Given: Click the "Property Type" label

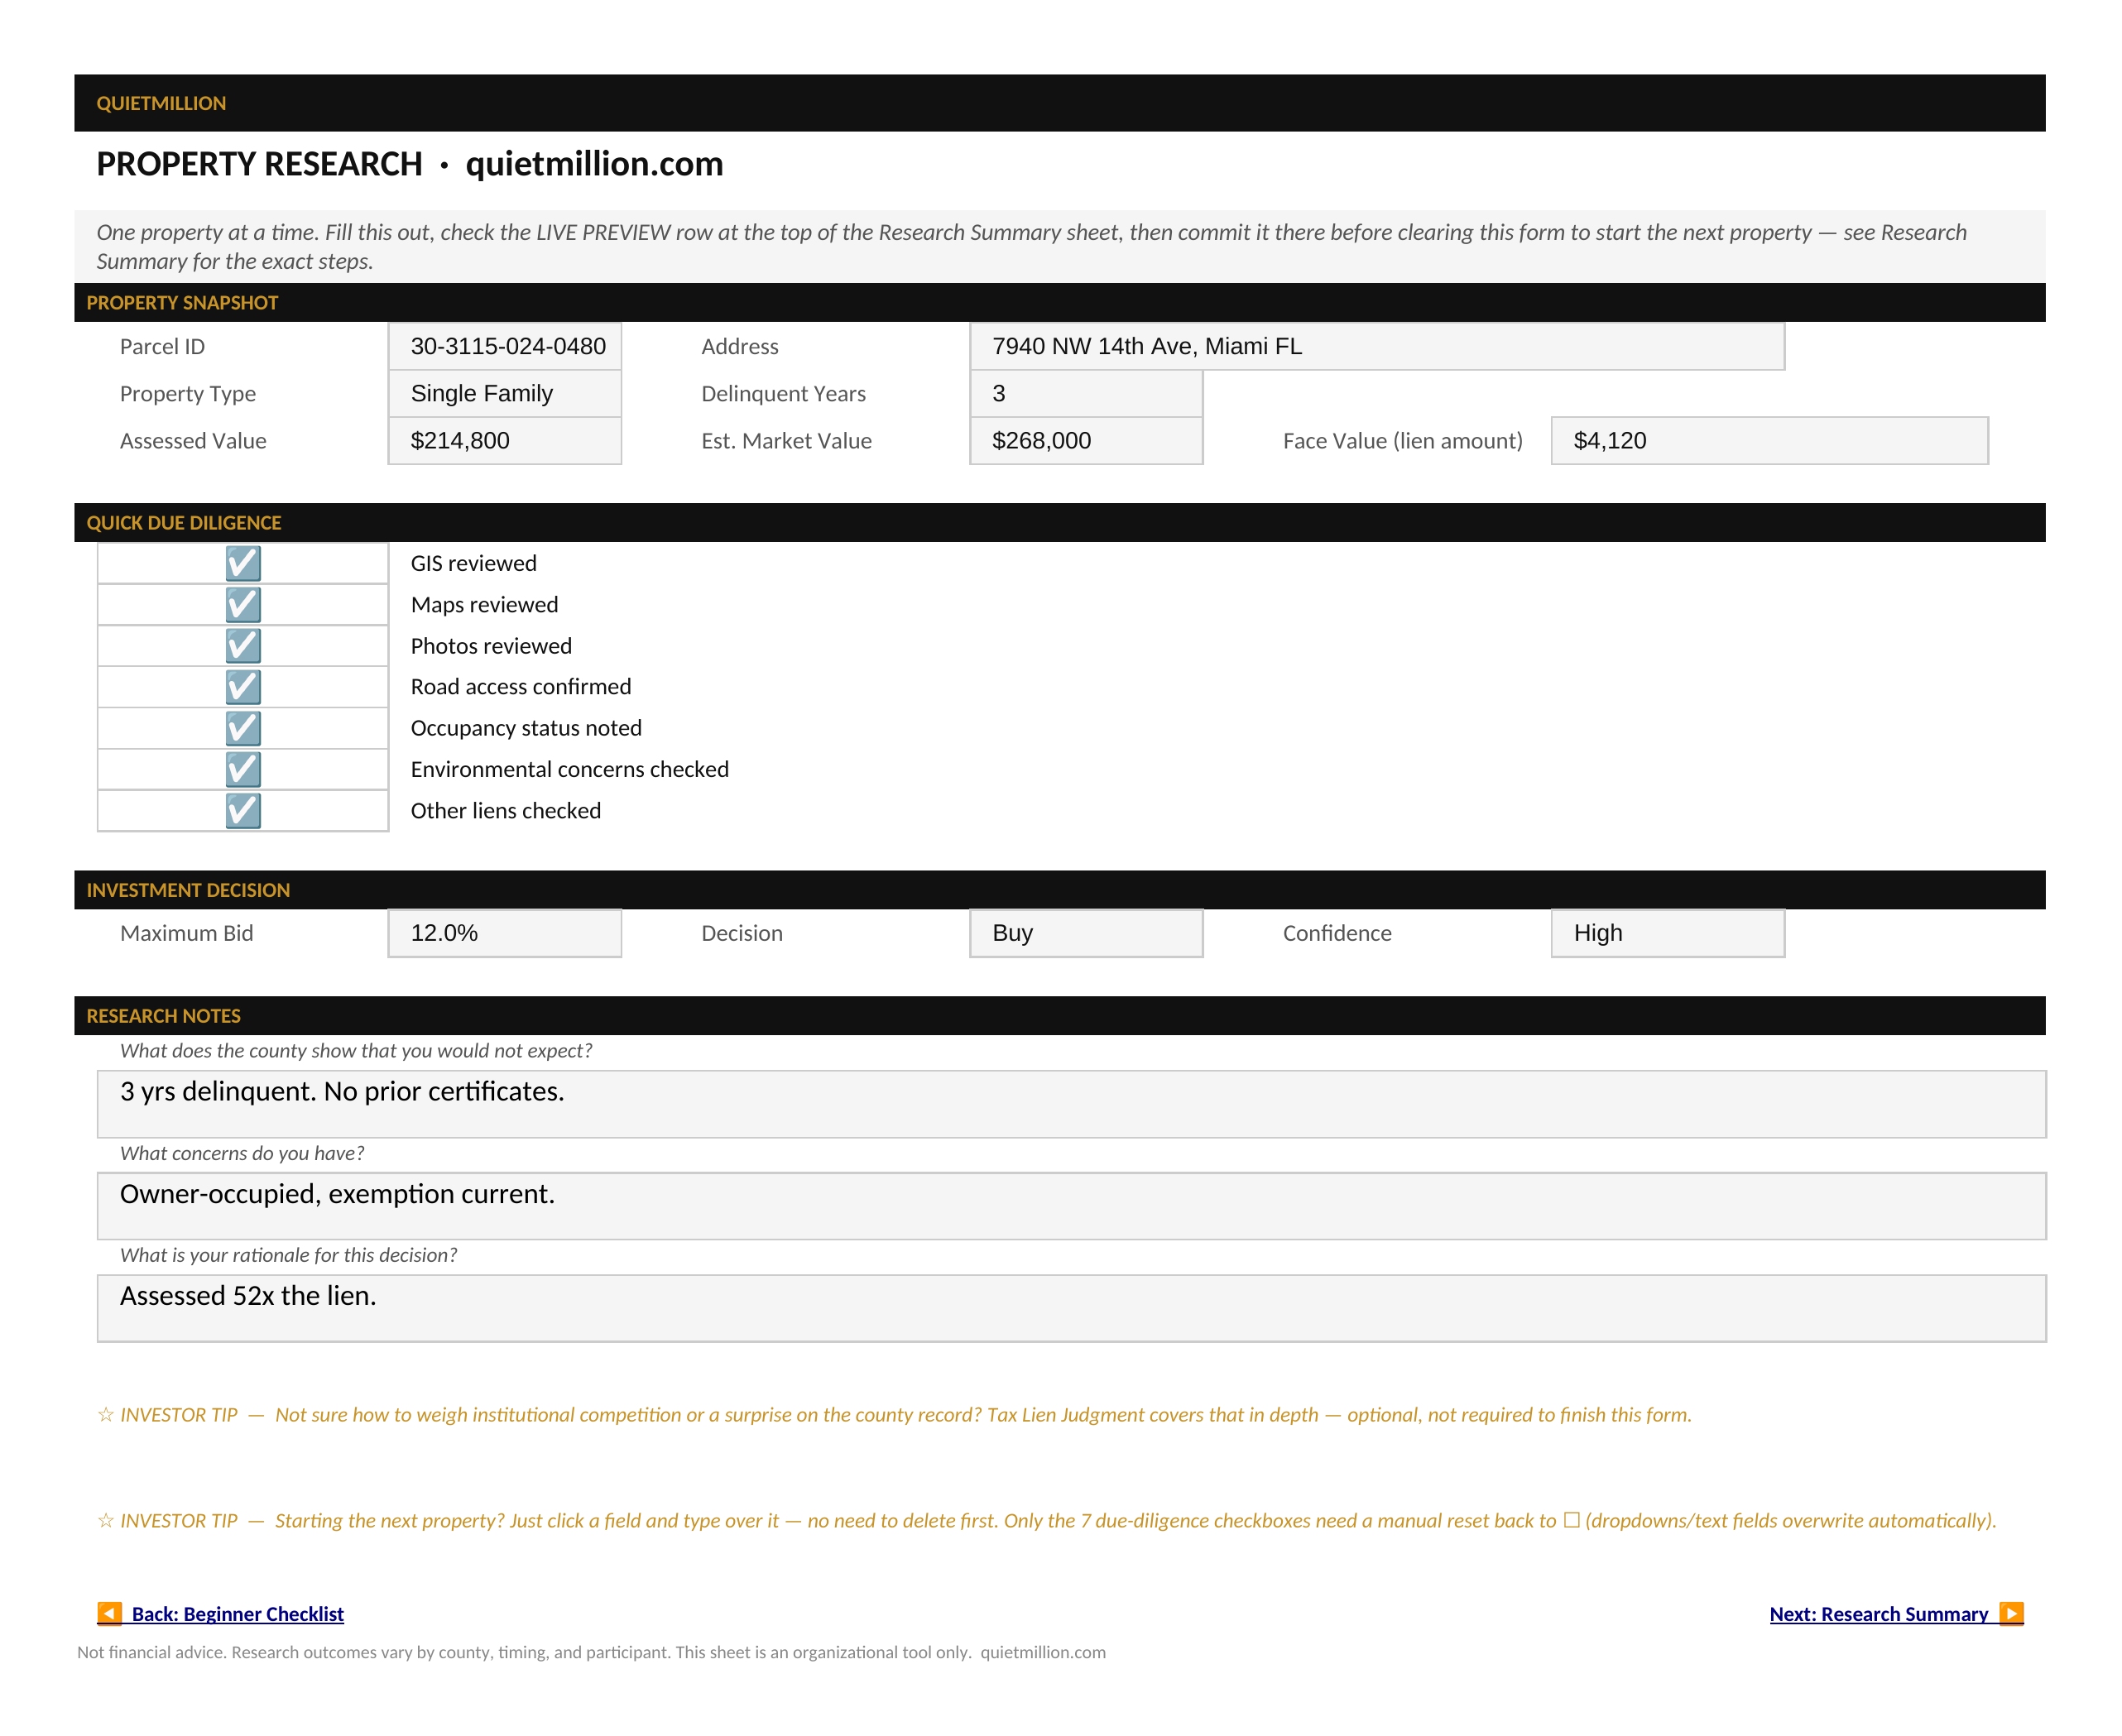Looking at the screenshot, I should 188,394.
